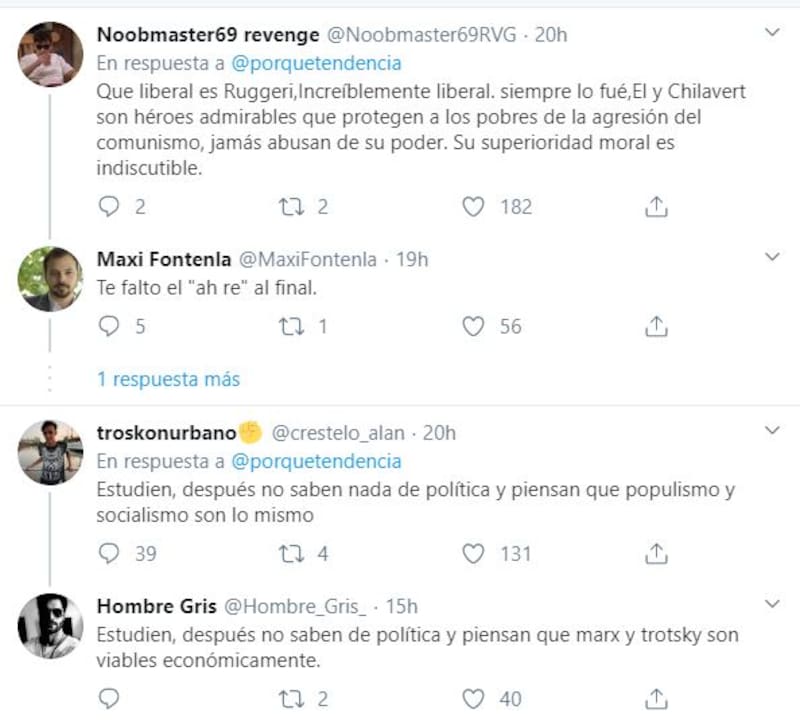This screenshot has height=725, width=800.
Task: Open the dropdown arrow on troskonurbano's tweet
Action: pos(772,431)
